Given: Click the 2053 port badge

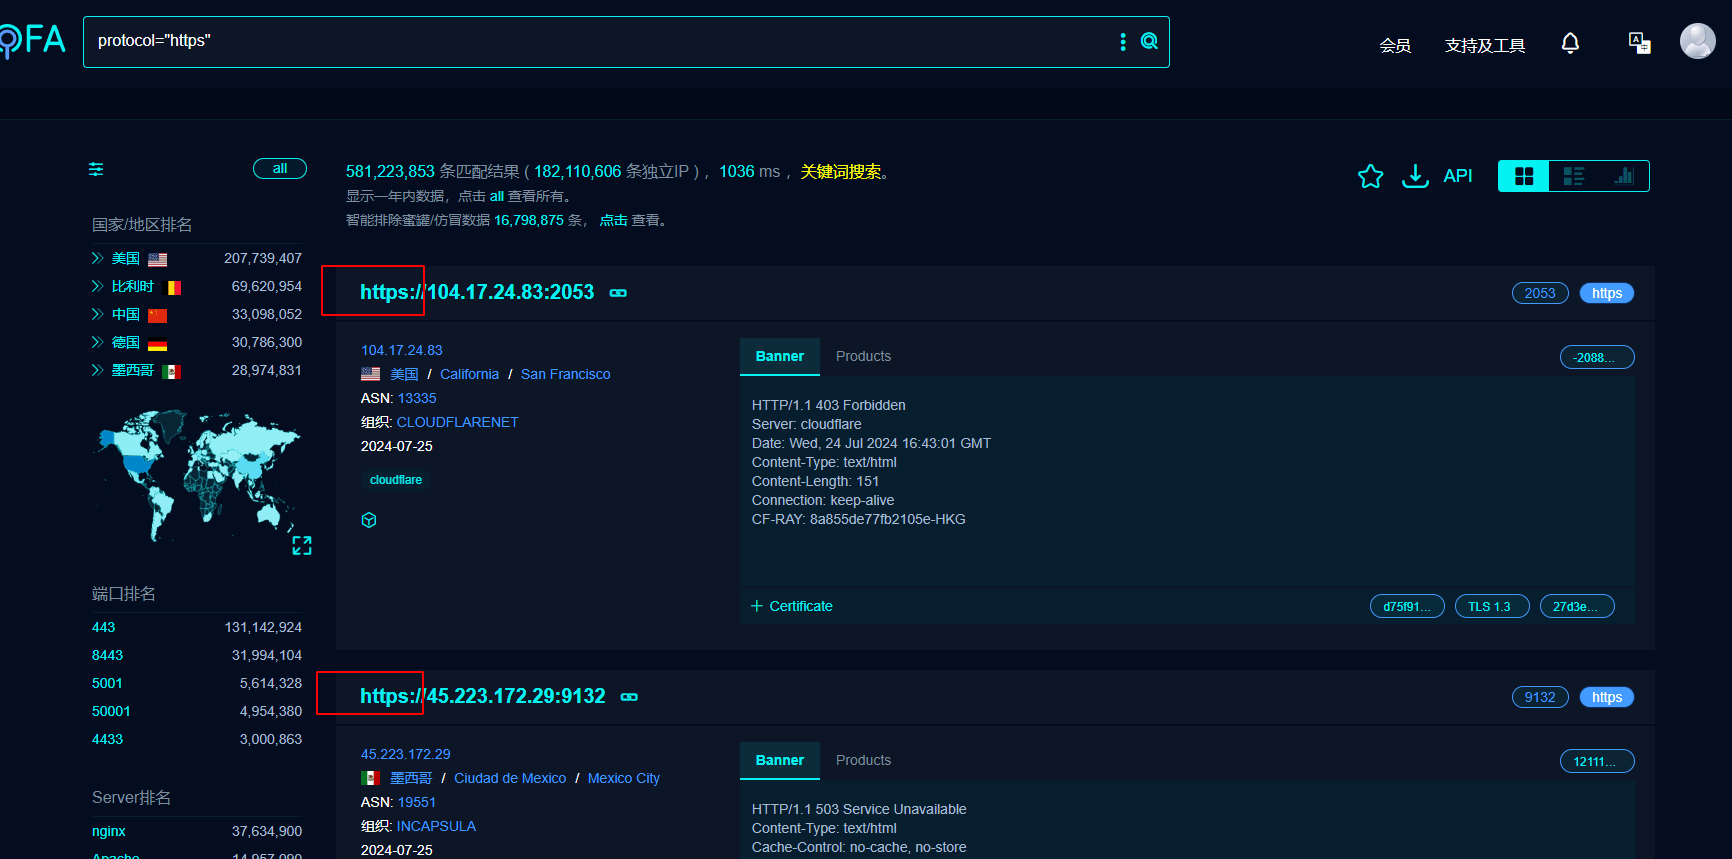Looking at the screenshot, I should (1540, 293).
